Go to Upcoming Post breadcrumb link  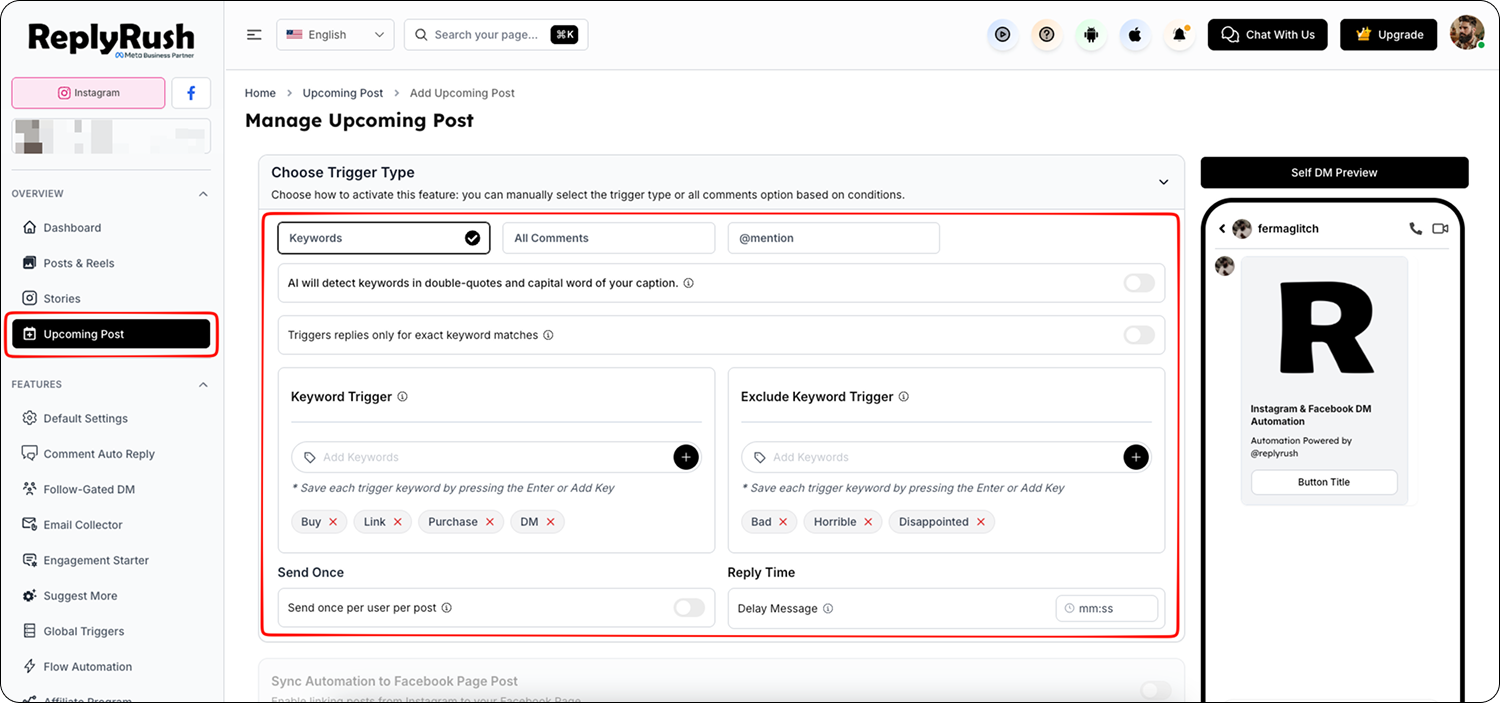coord(343,93)
